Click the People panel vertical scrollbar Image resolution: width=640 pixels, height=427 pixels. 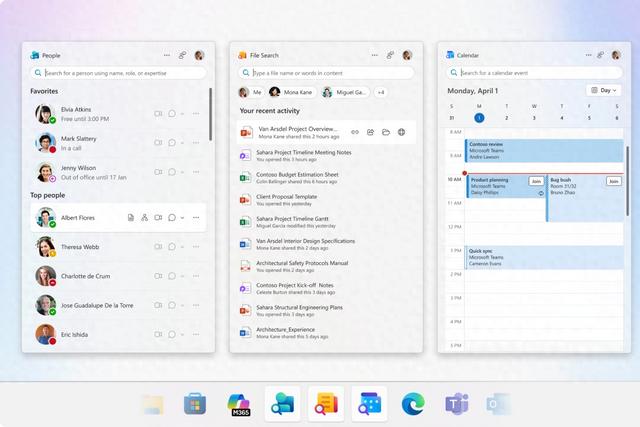210,114
